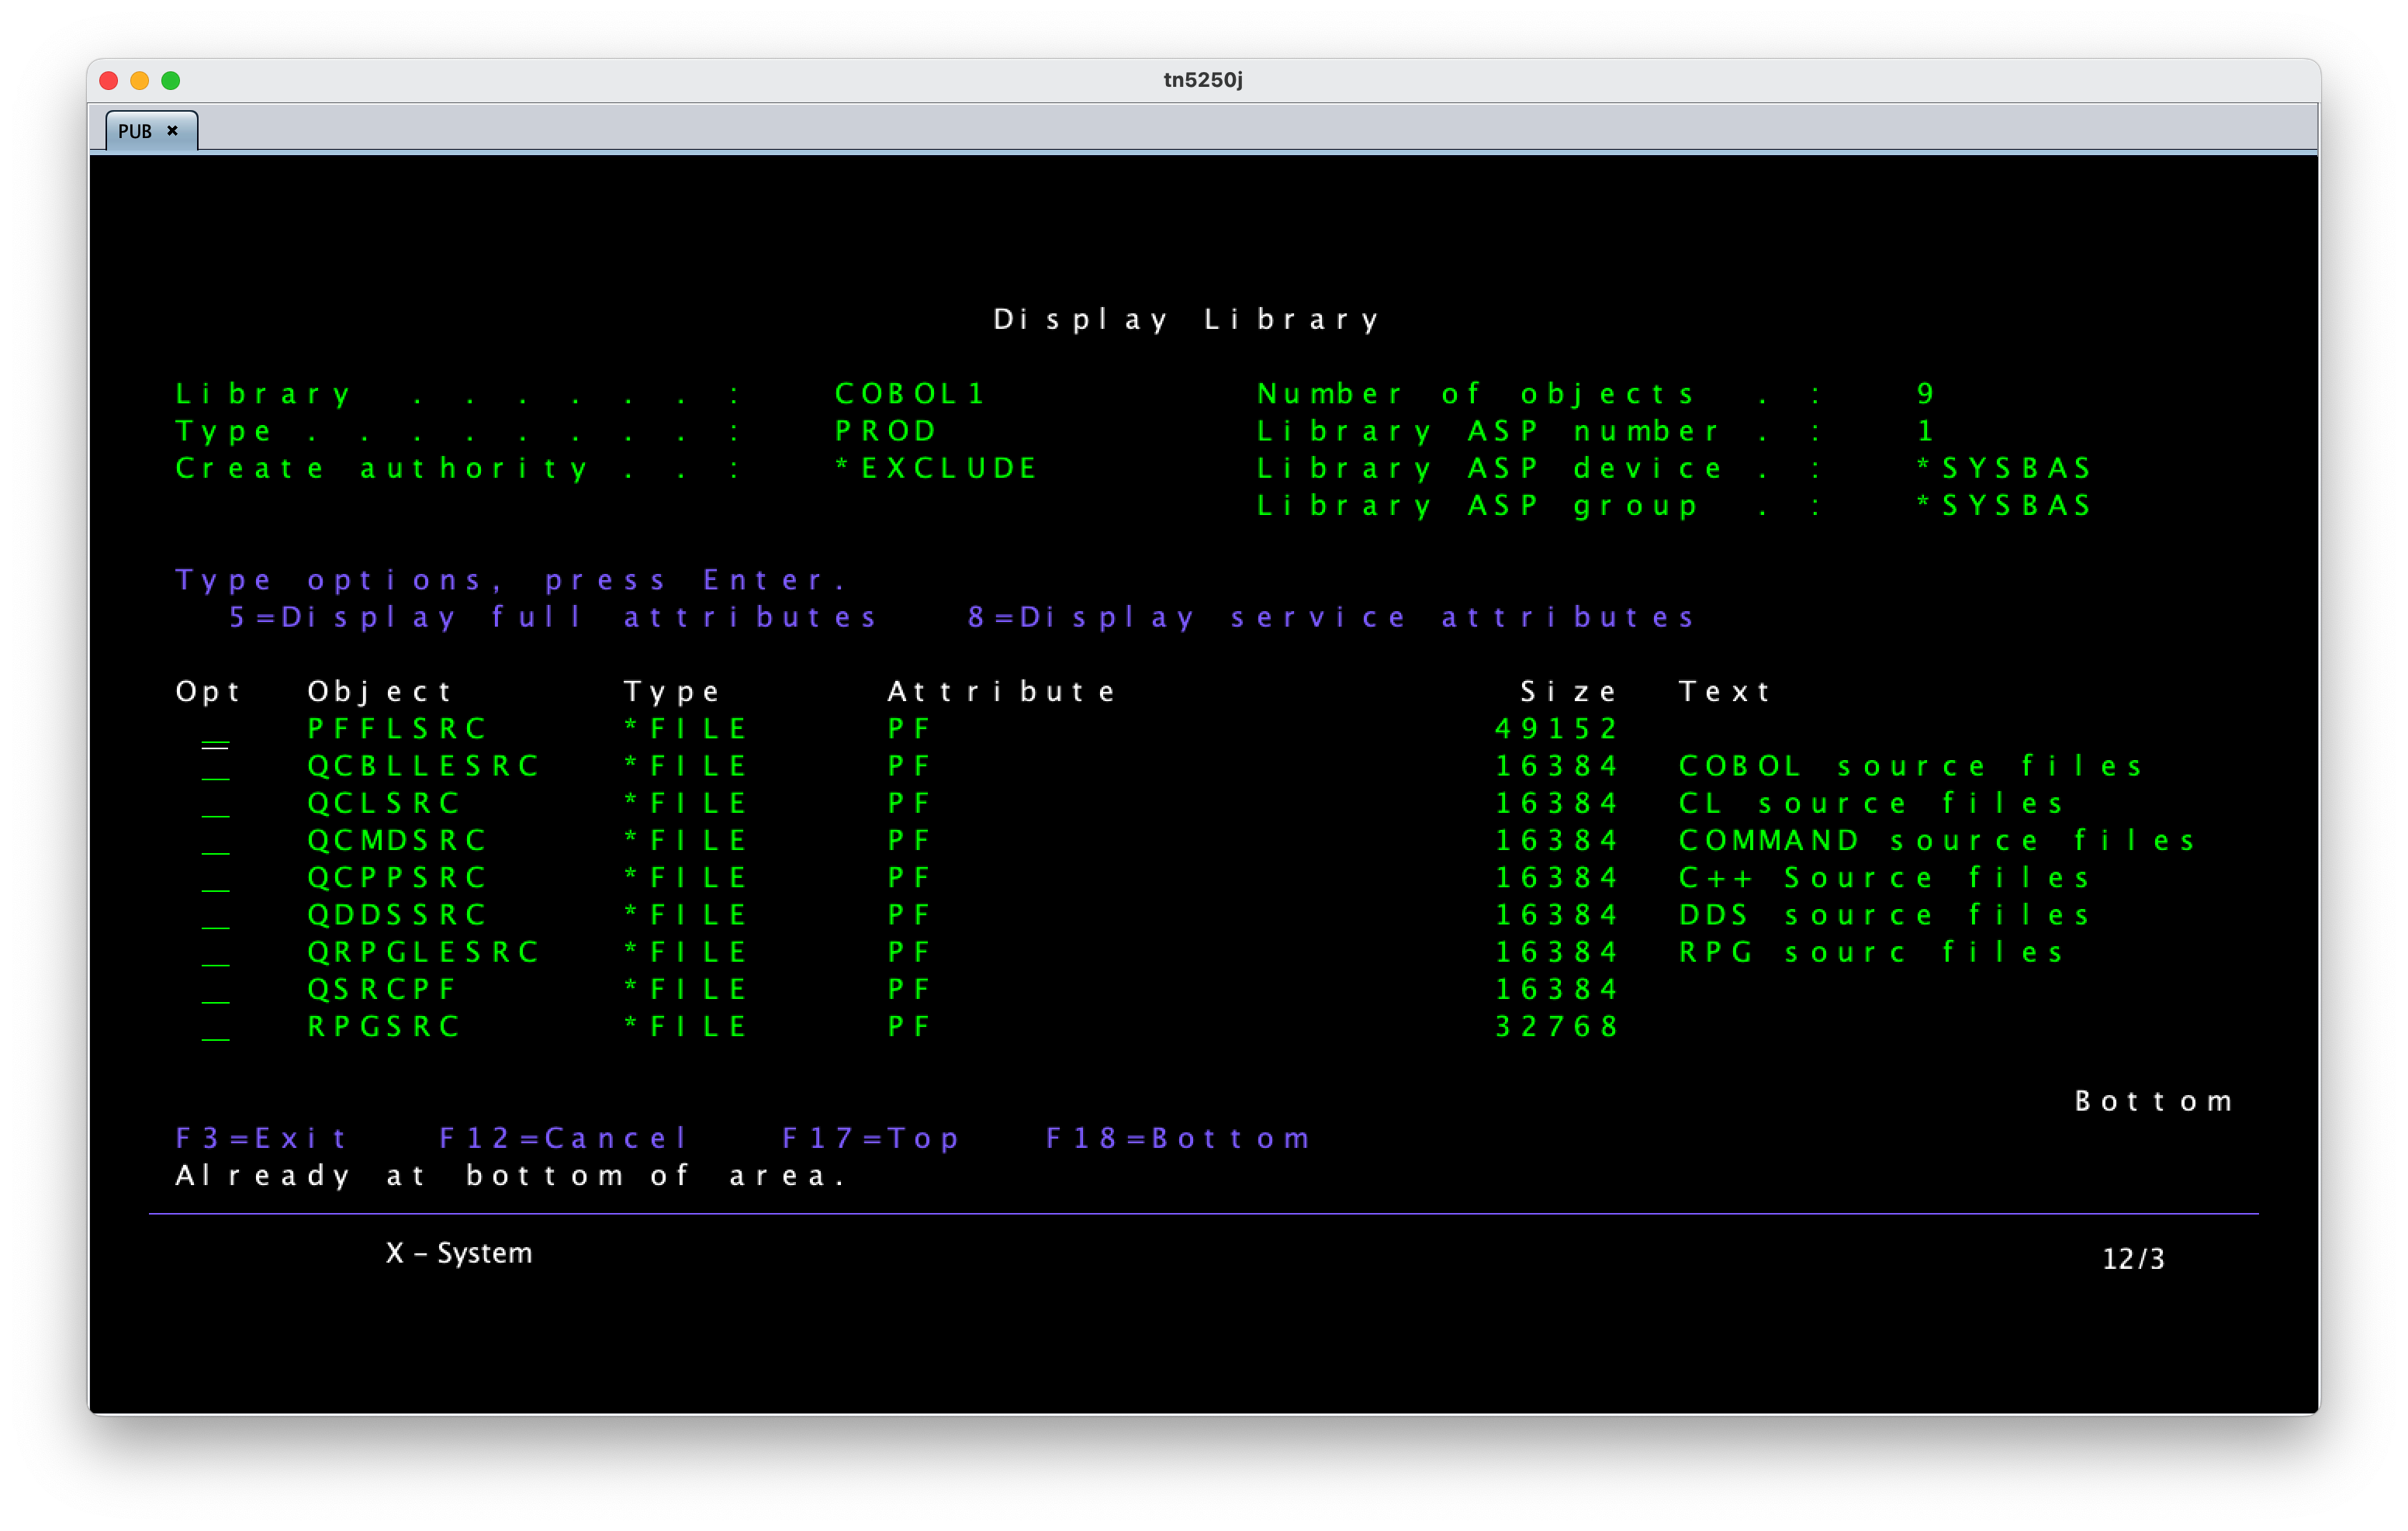
Task: Click the object name QCLSRC
Action: pyautogui.click(x=384, y=803)
